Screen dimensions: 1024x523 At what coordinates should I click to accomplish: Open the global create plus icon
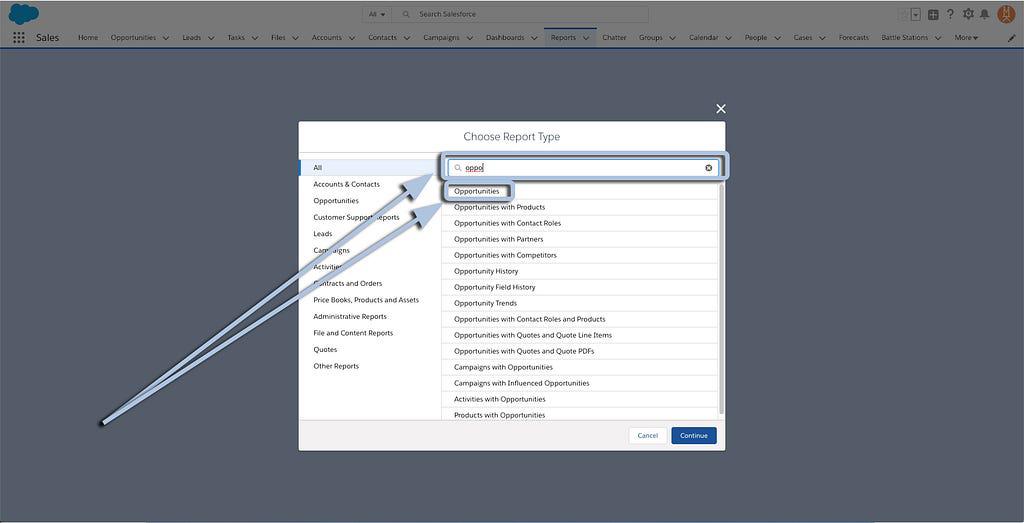(x=933, y=14)
